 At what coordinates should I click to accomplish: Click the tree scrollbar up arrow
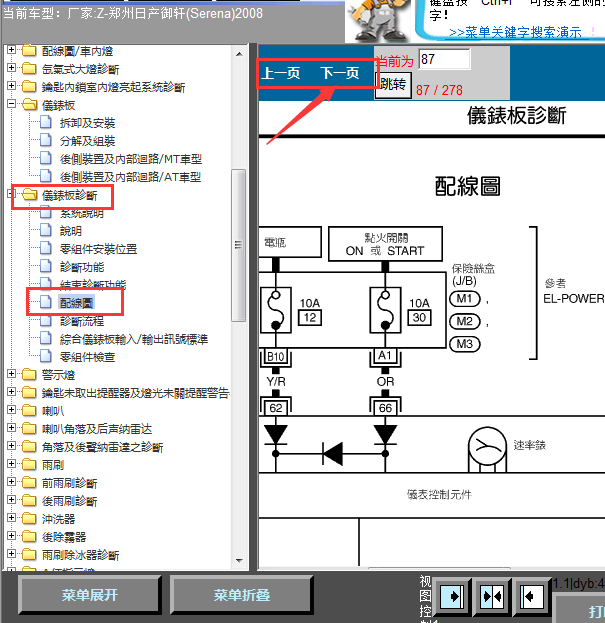[x=239, y=54]
